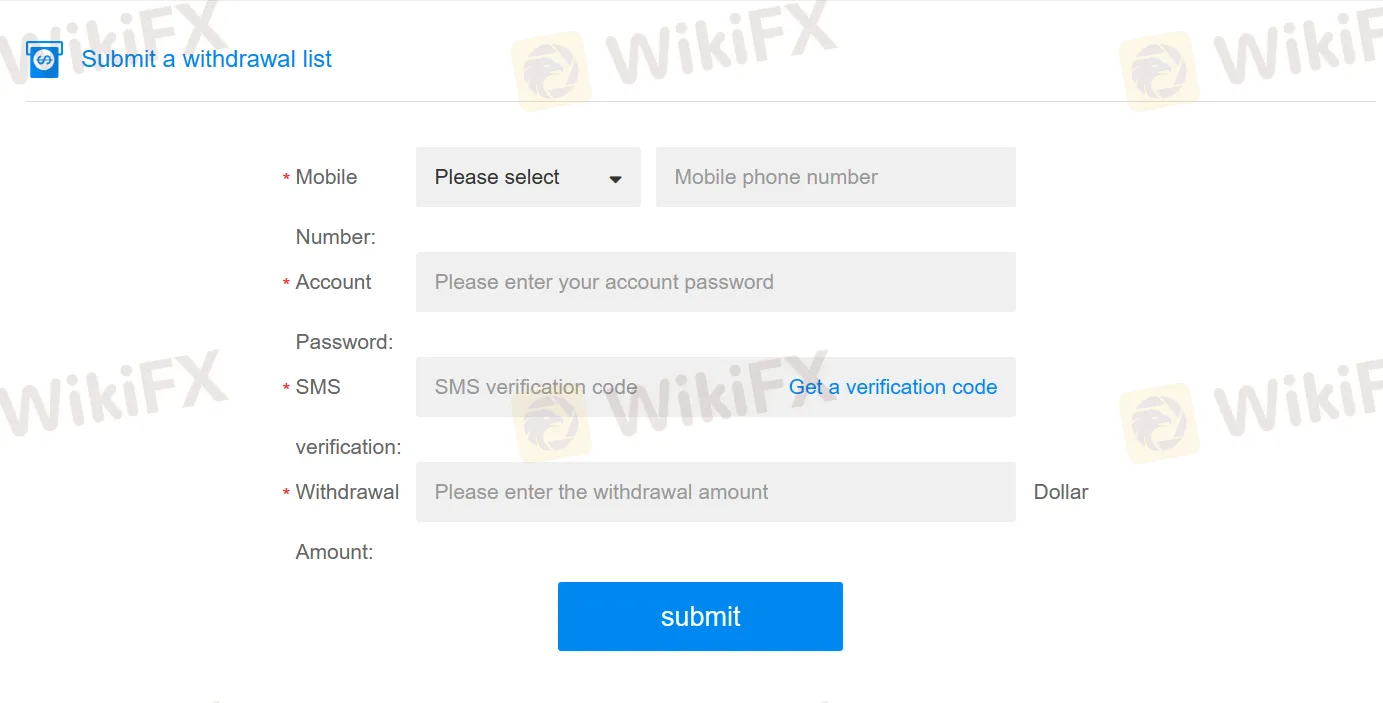Click into the account password field
Screen dimensions: 1383x703
715,282
